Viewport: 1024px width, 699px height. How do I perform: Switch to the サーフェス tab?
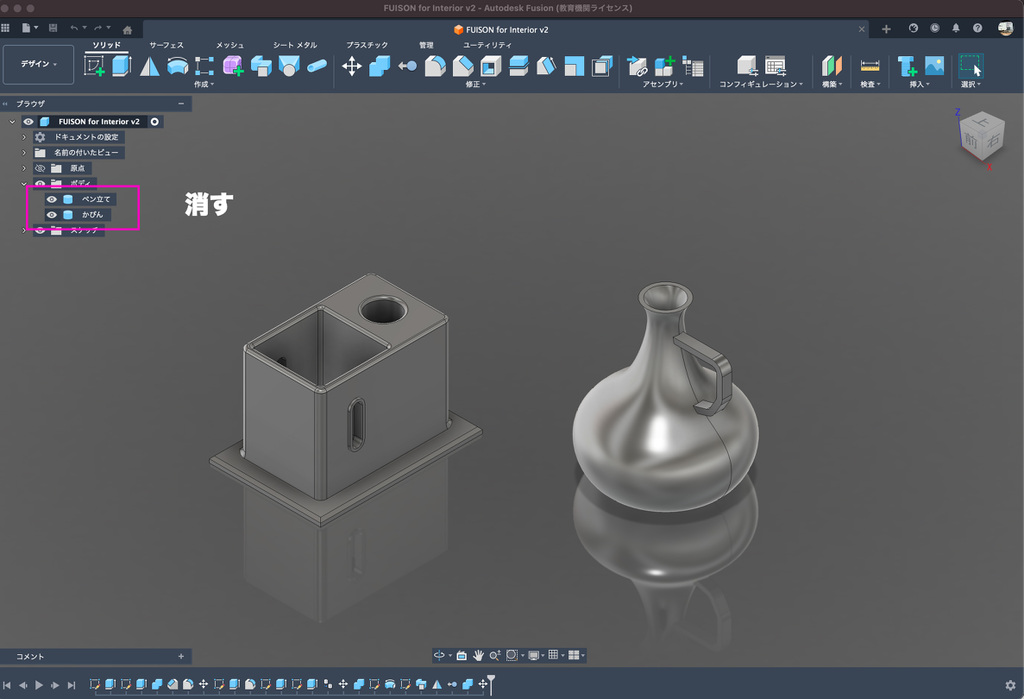point(166,45)
